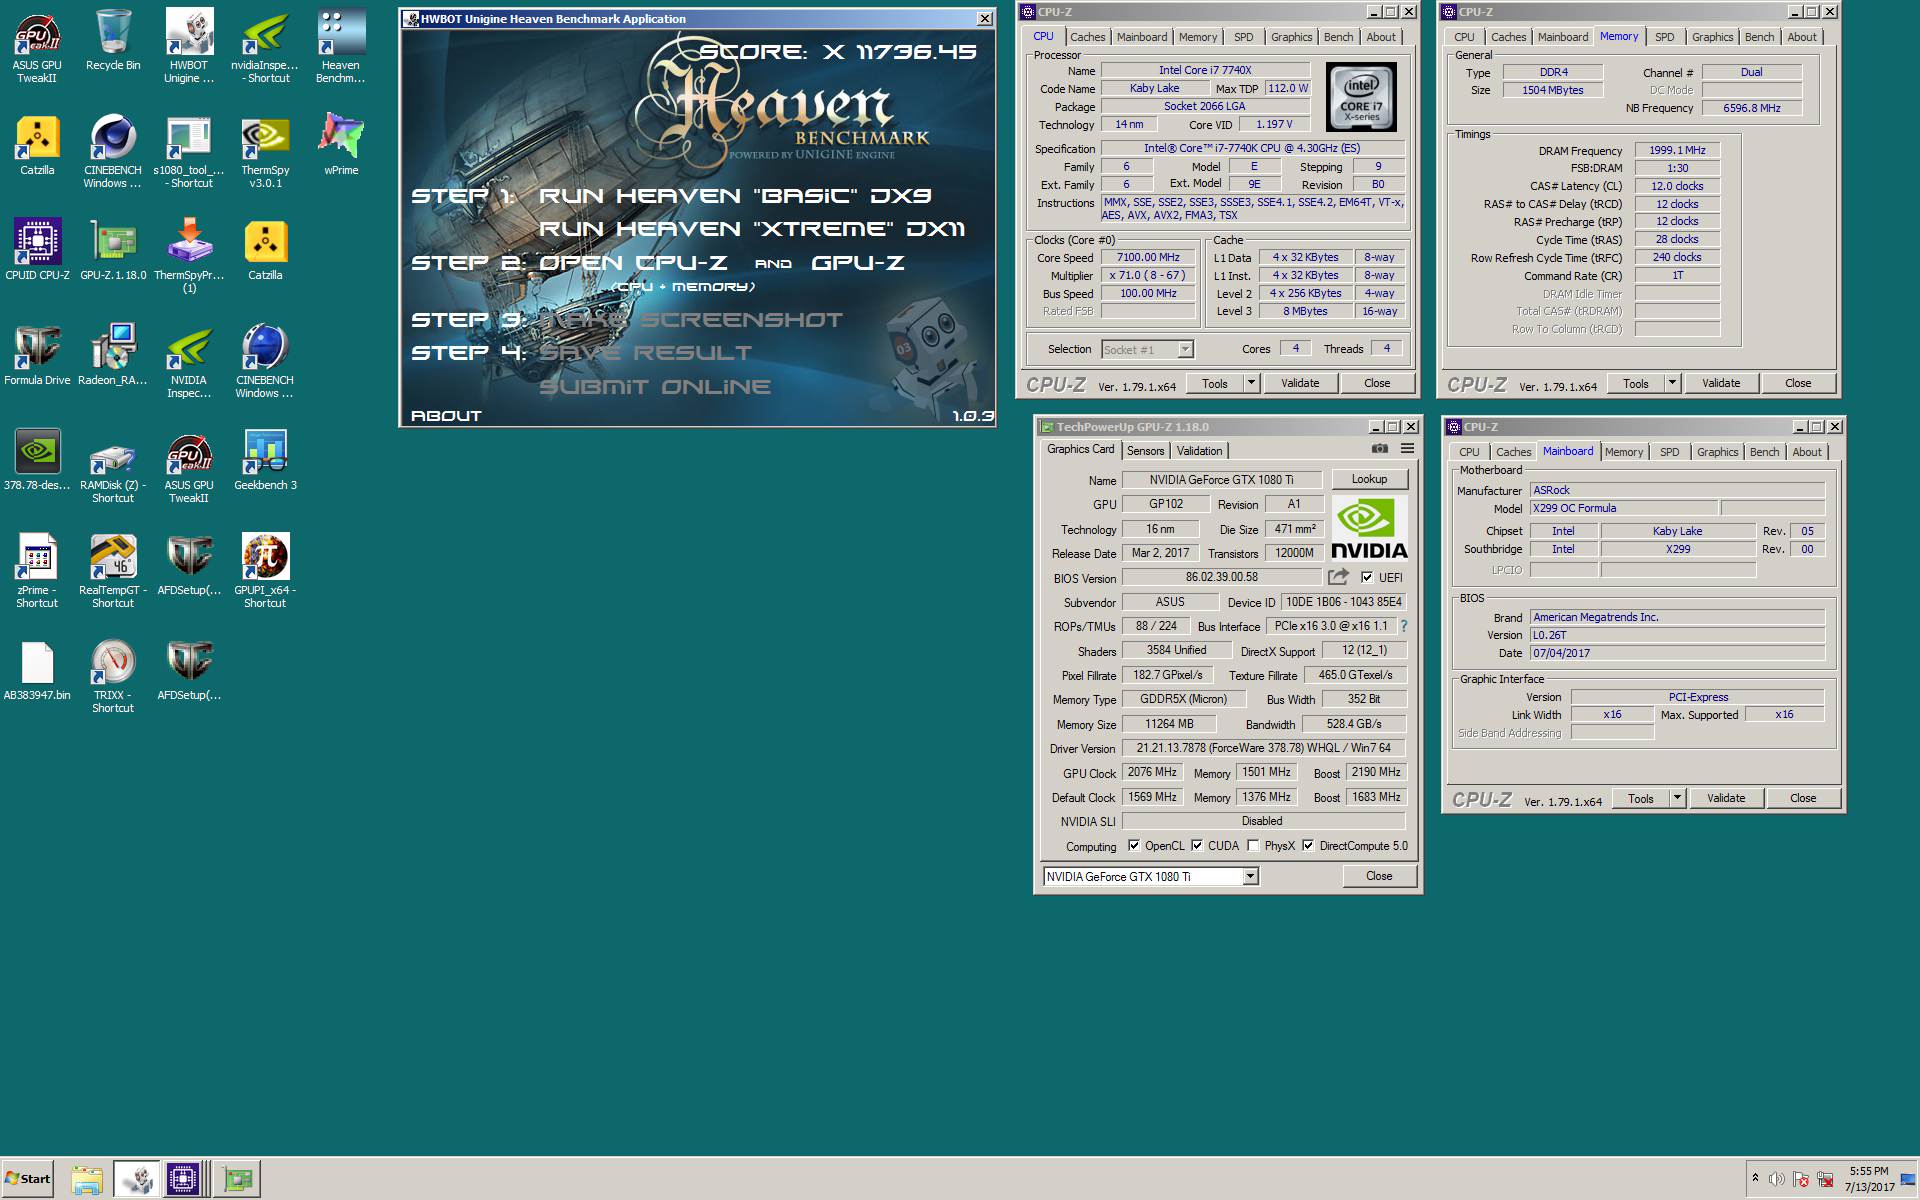Image resolution: width=1920 pixels, height=1200 pixels.
Task: Switch to Bench tab in first CPU-Z window
Action: tap(1338, 37)
